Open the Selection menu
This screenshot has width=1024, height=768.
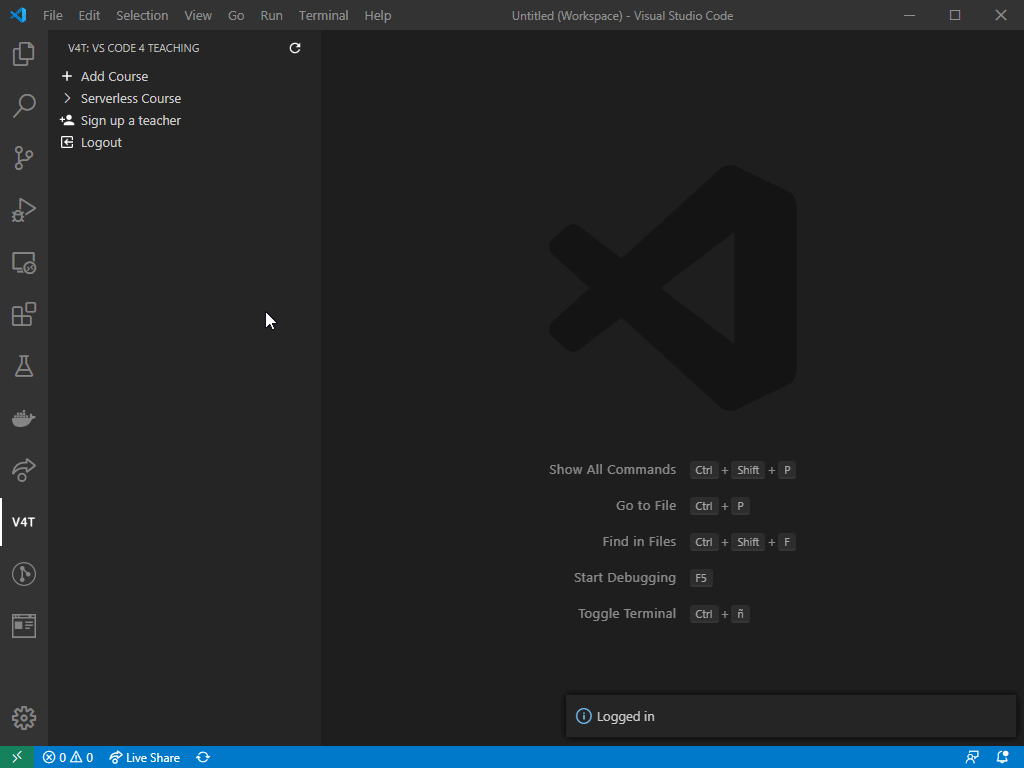[142, 15]
